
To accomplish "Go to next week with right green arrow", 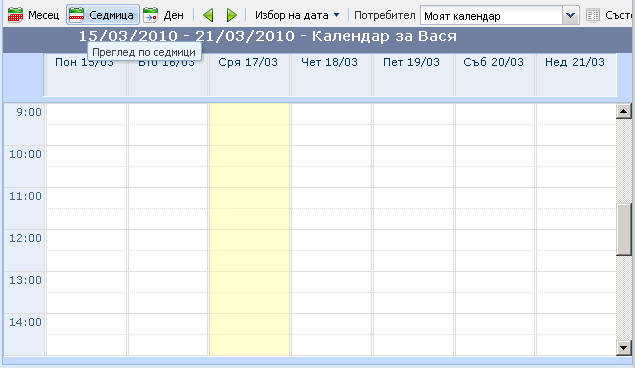I will (x=232, y=15).
